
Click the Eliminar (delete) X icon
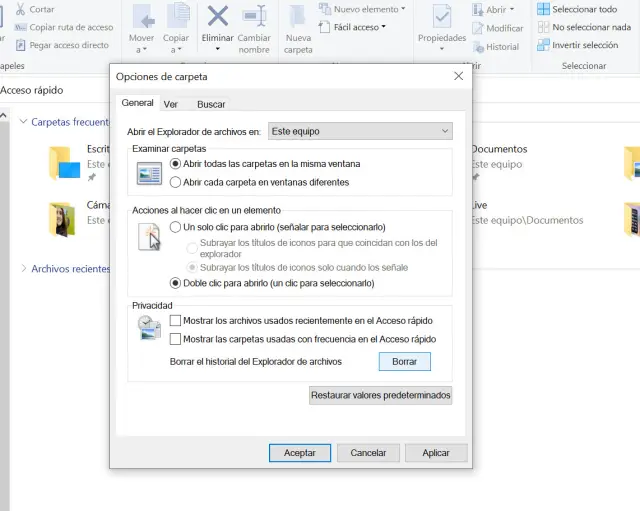pos(217,17)
